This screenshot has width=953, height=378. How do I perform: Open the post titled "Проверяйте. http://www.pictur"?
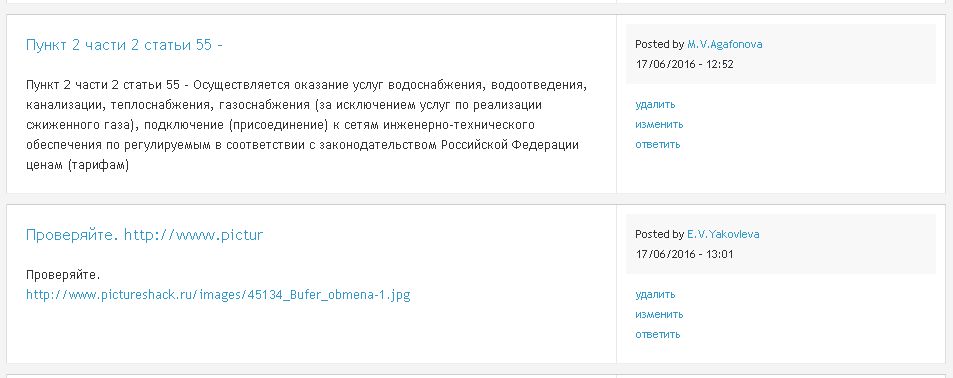point(145,235)
